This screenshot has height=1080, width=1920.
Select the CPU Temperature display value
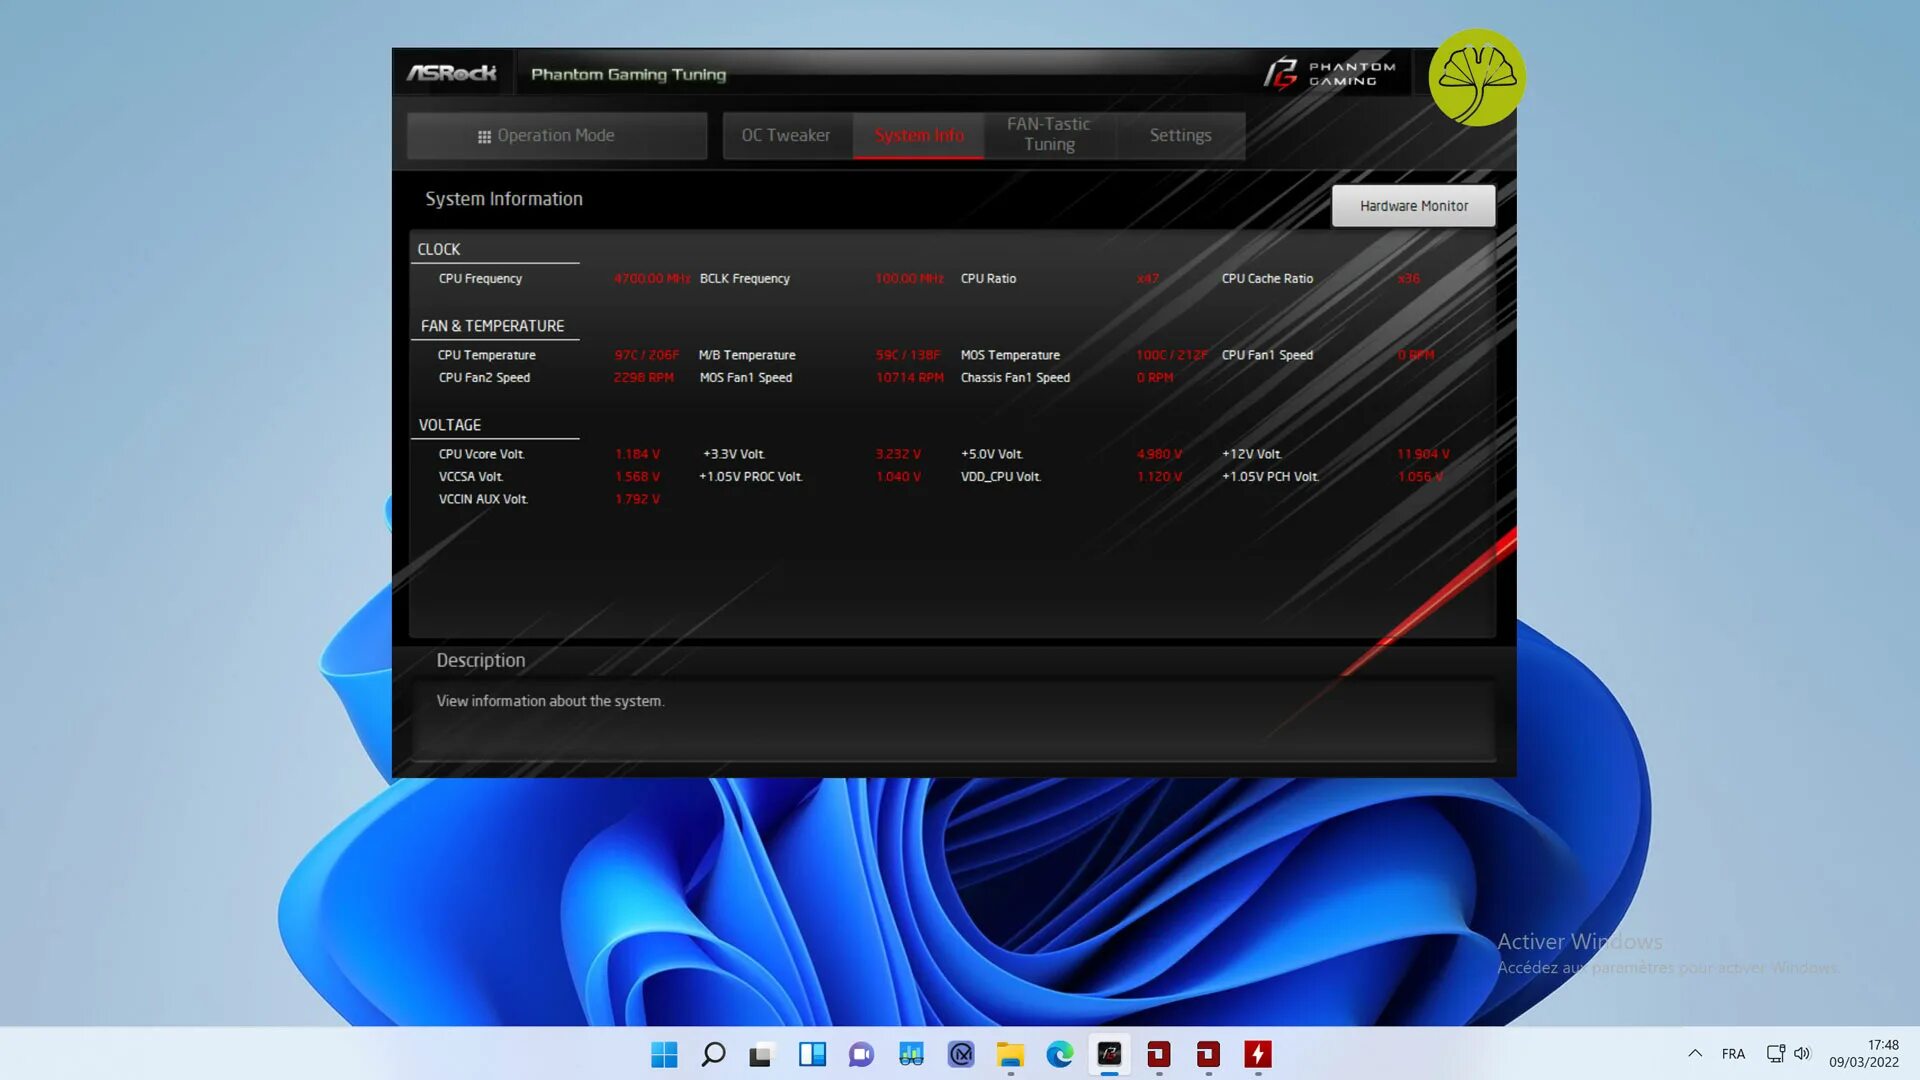click(646, 355)
